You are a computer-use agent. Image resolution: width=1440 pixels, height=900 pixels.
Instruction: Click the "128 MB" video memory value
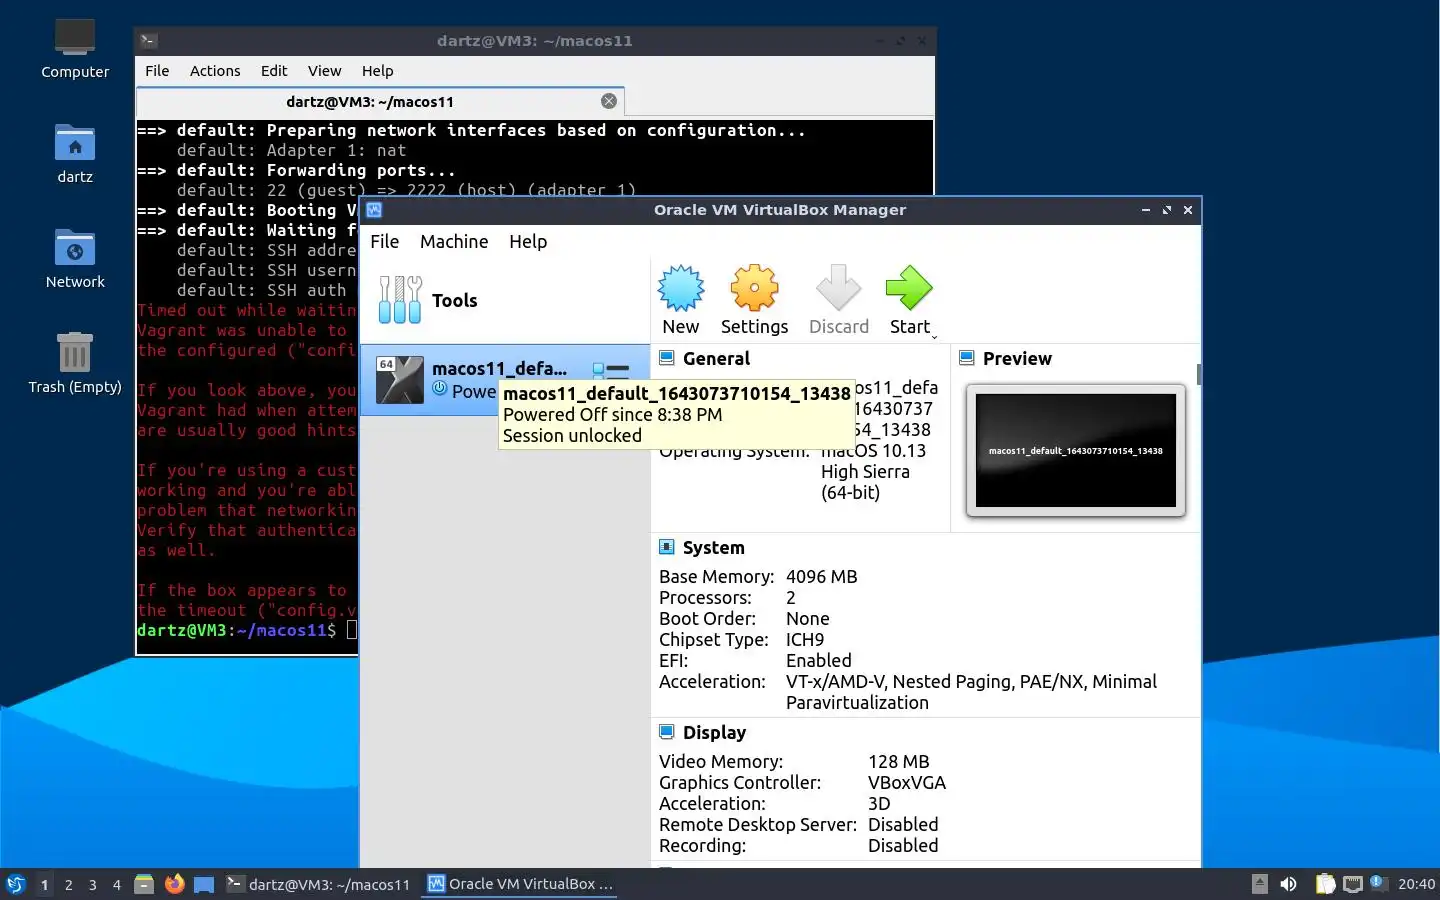point(898,762)
